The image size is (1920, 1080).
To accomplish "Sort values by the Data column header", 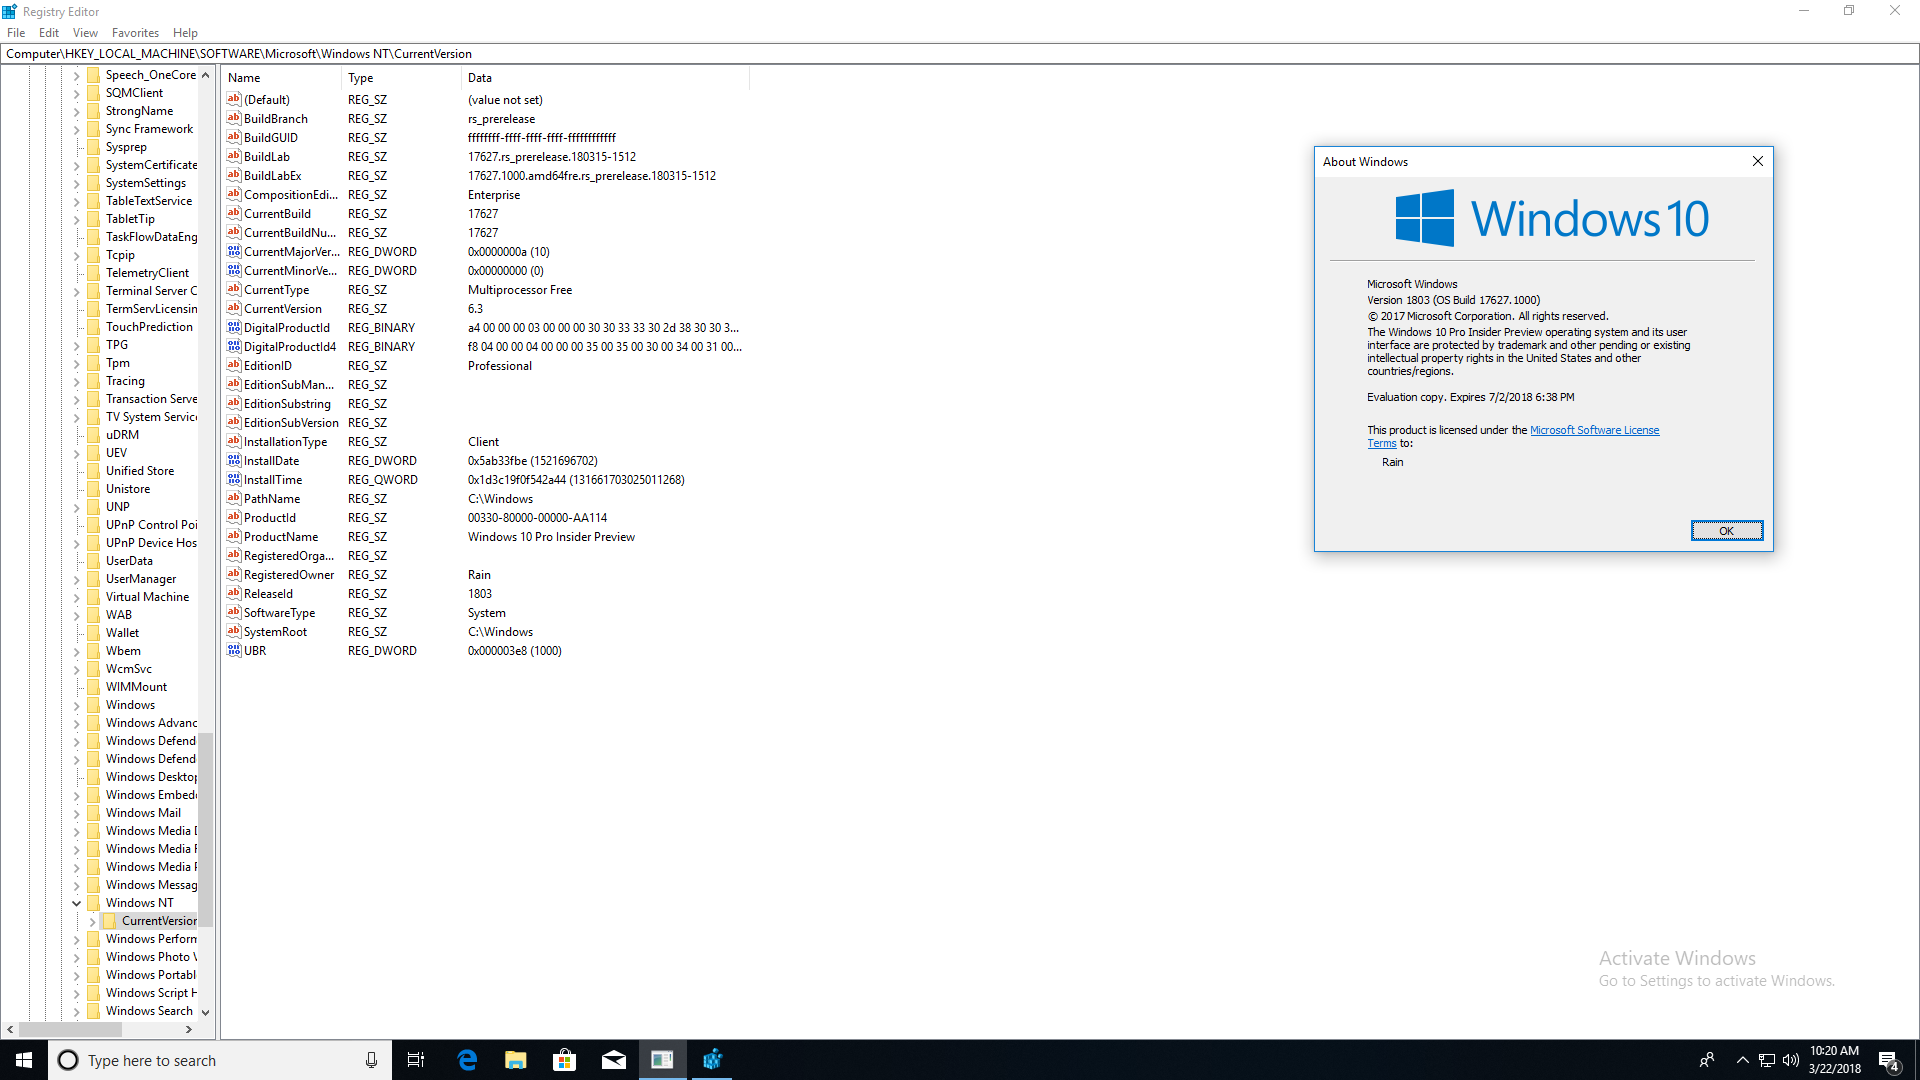I will 605,77.
